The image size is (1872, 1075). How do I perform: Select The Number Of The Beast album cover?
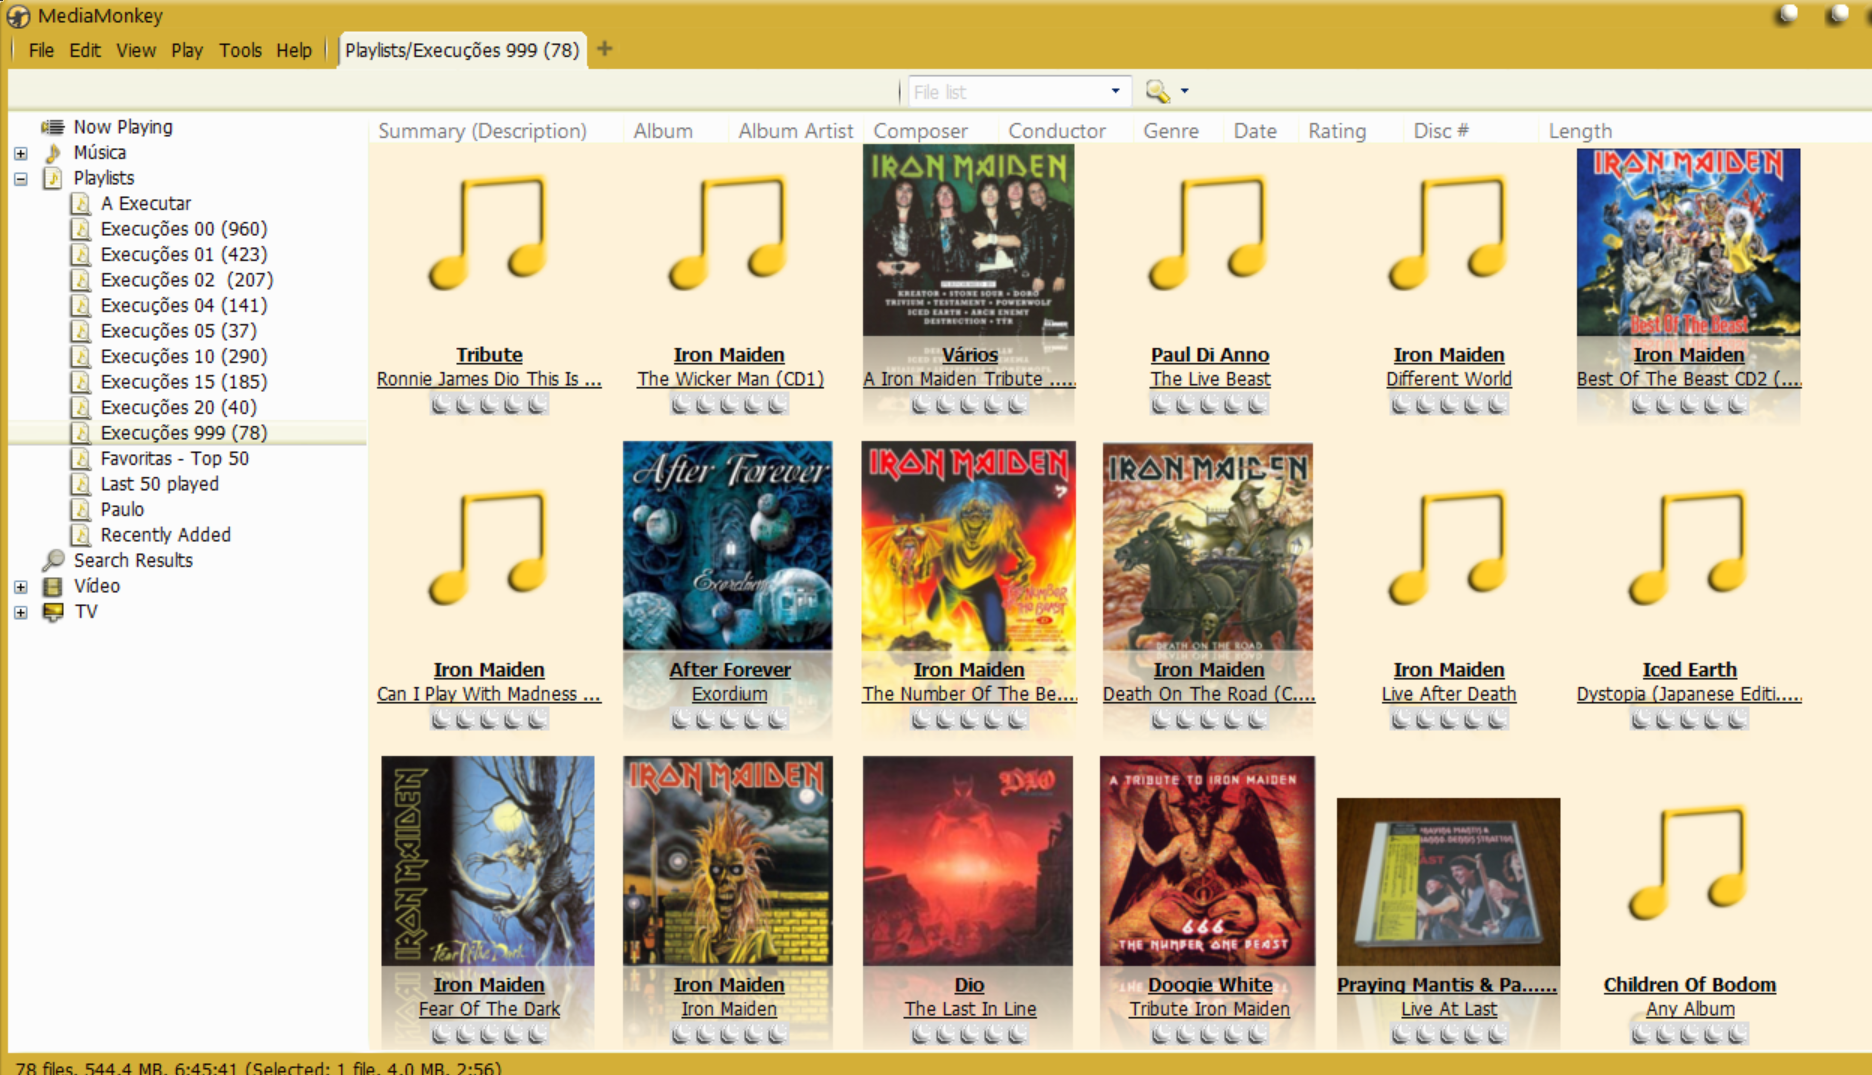[x=969, y=546]
